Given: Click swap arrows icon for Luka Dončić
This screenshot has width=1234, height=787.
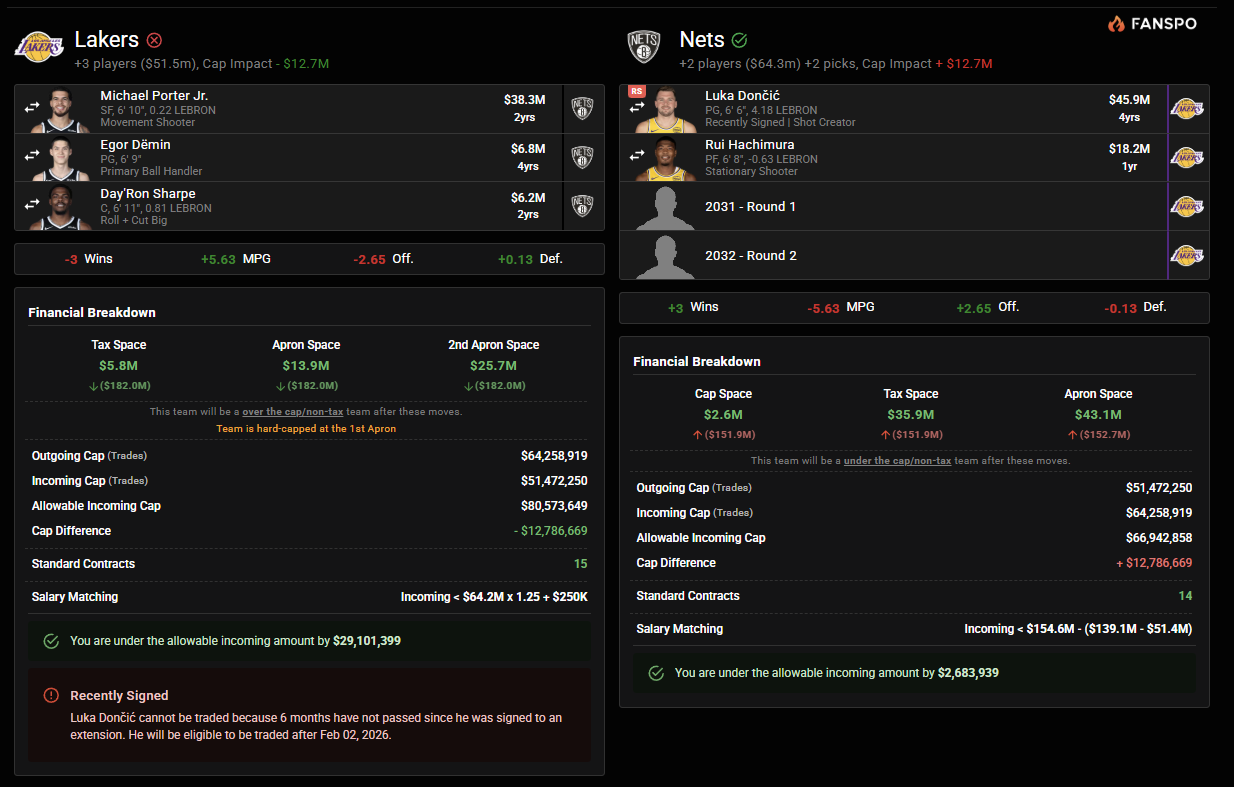Looking at the screenshot, I should click(x=636, y=106).
